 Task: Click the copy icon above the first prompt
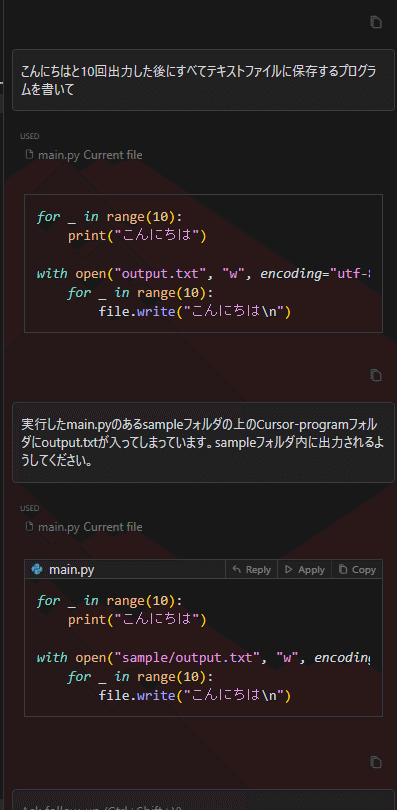coord(376,22)
